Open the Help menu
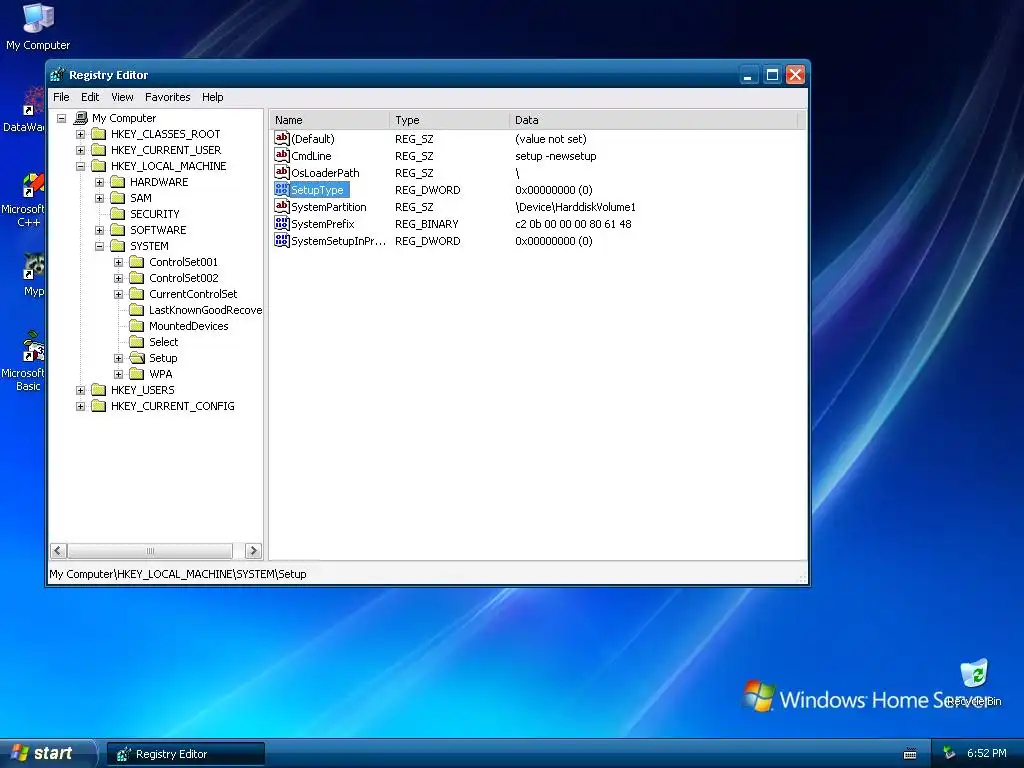This screenshot has width=1024, height=768. coord(212,97)
